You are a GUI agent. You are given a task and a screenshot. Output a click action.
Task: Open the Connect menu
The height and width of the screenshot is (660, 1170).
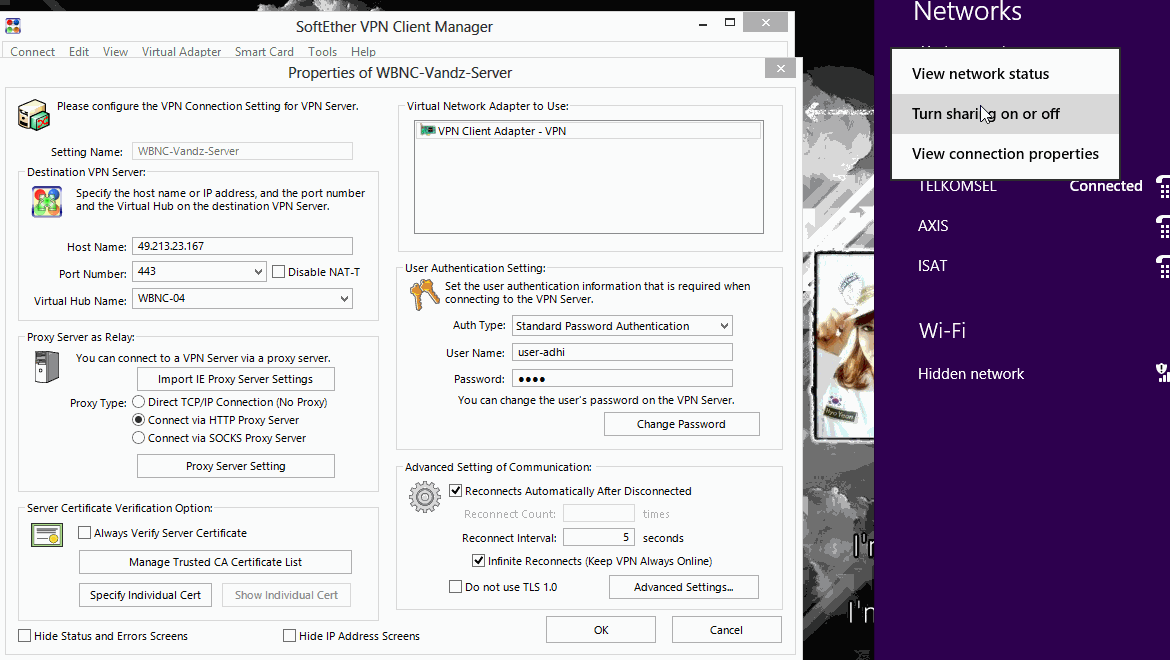pyautogui.click(x=32, y=51)
